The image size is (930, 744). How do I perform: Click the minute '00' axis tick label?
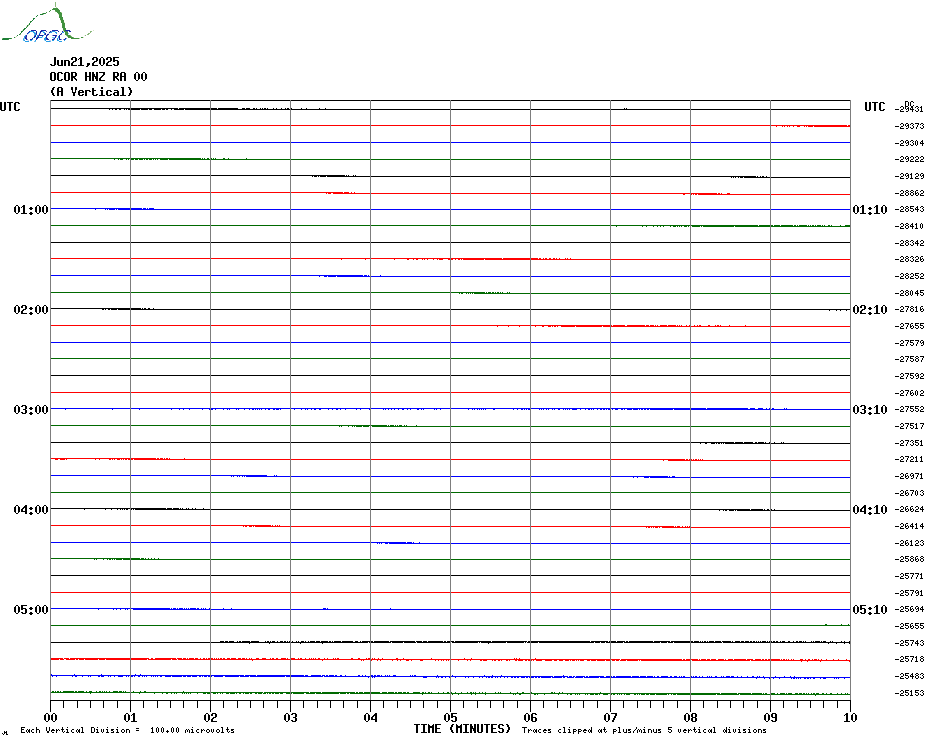click(x=50, y=717)
